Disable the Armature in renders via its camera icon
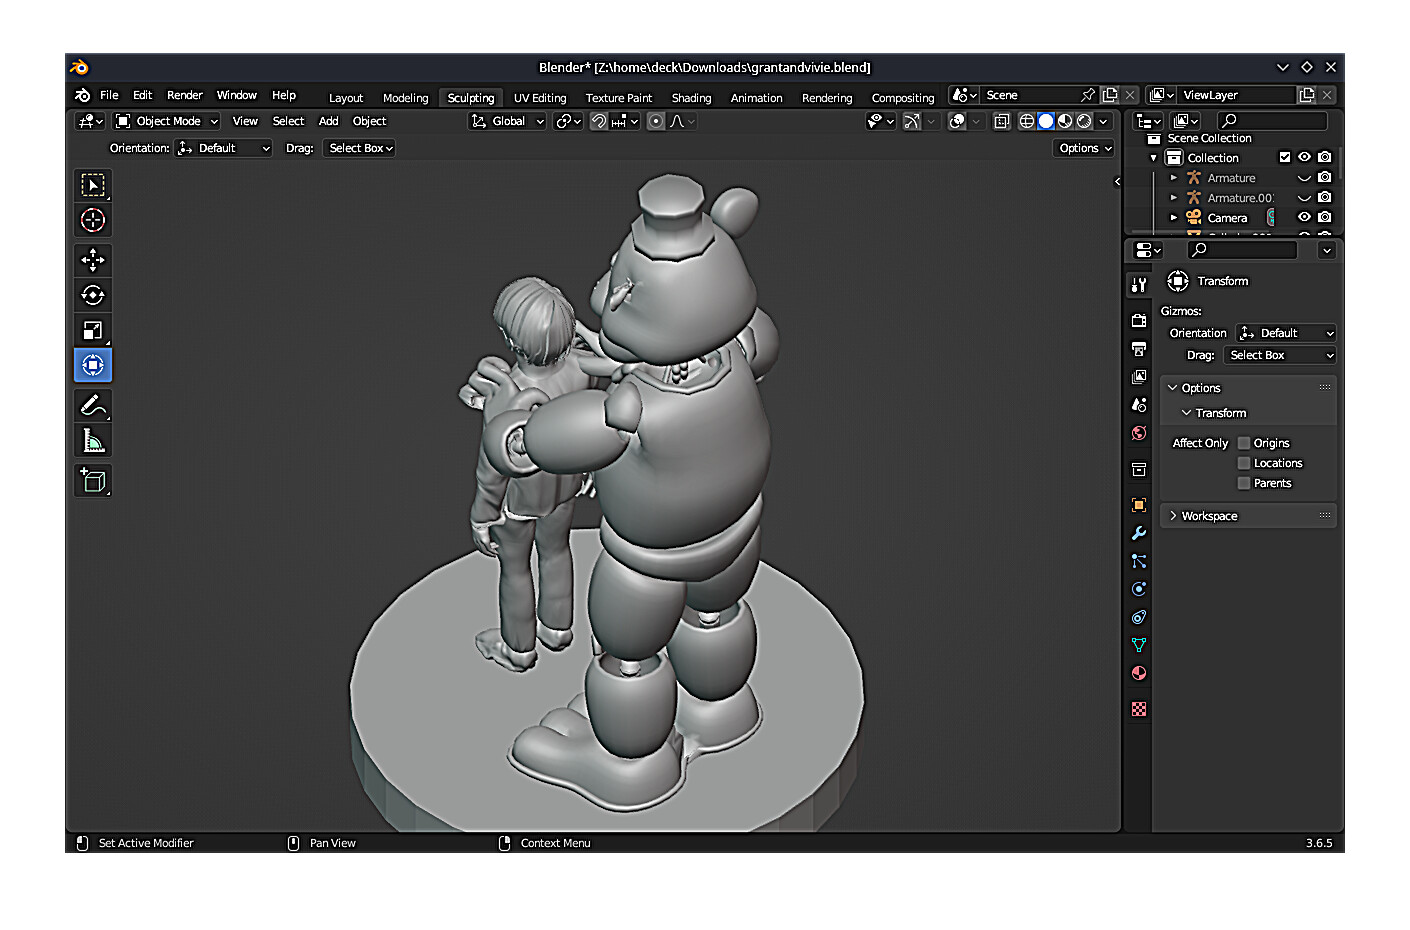The width and height of the screenshot is (1410, 930). pos(1325,177)
